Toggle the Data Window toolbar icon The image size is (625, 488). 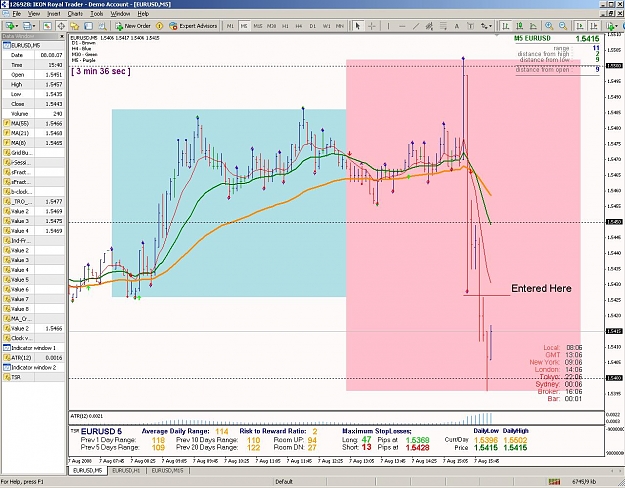[61, 26]
